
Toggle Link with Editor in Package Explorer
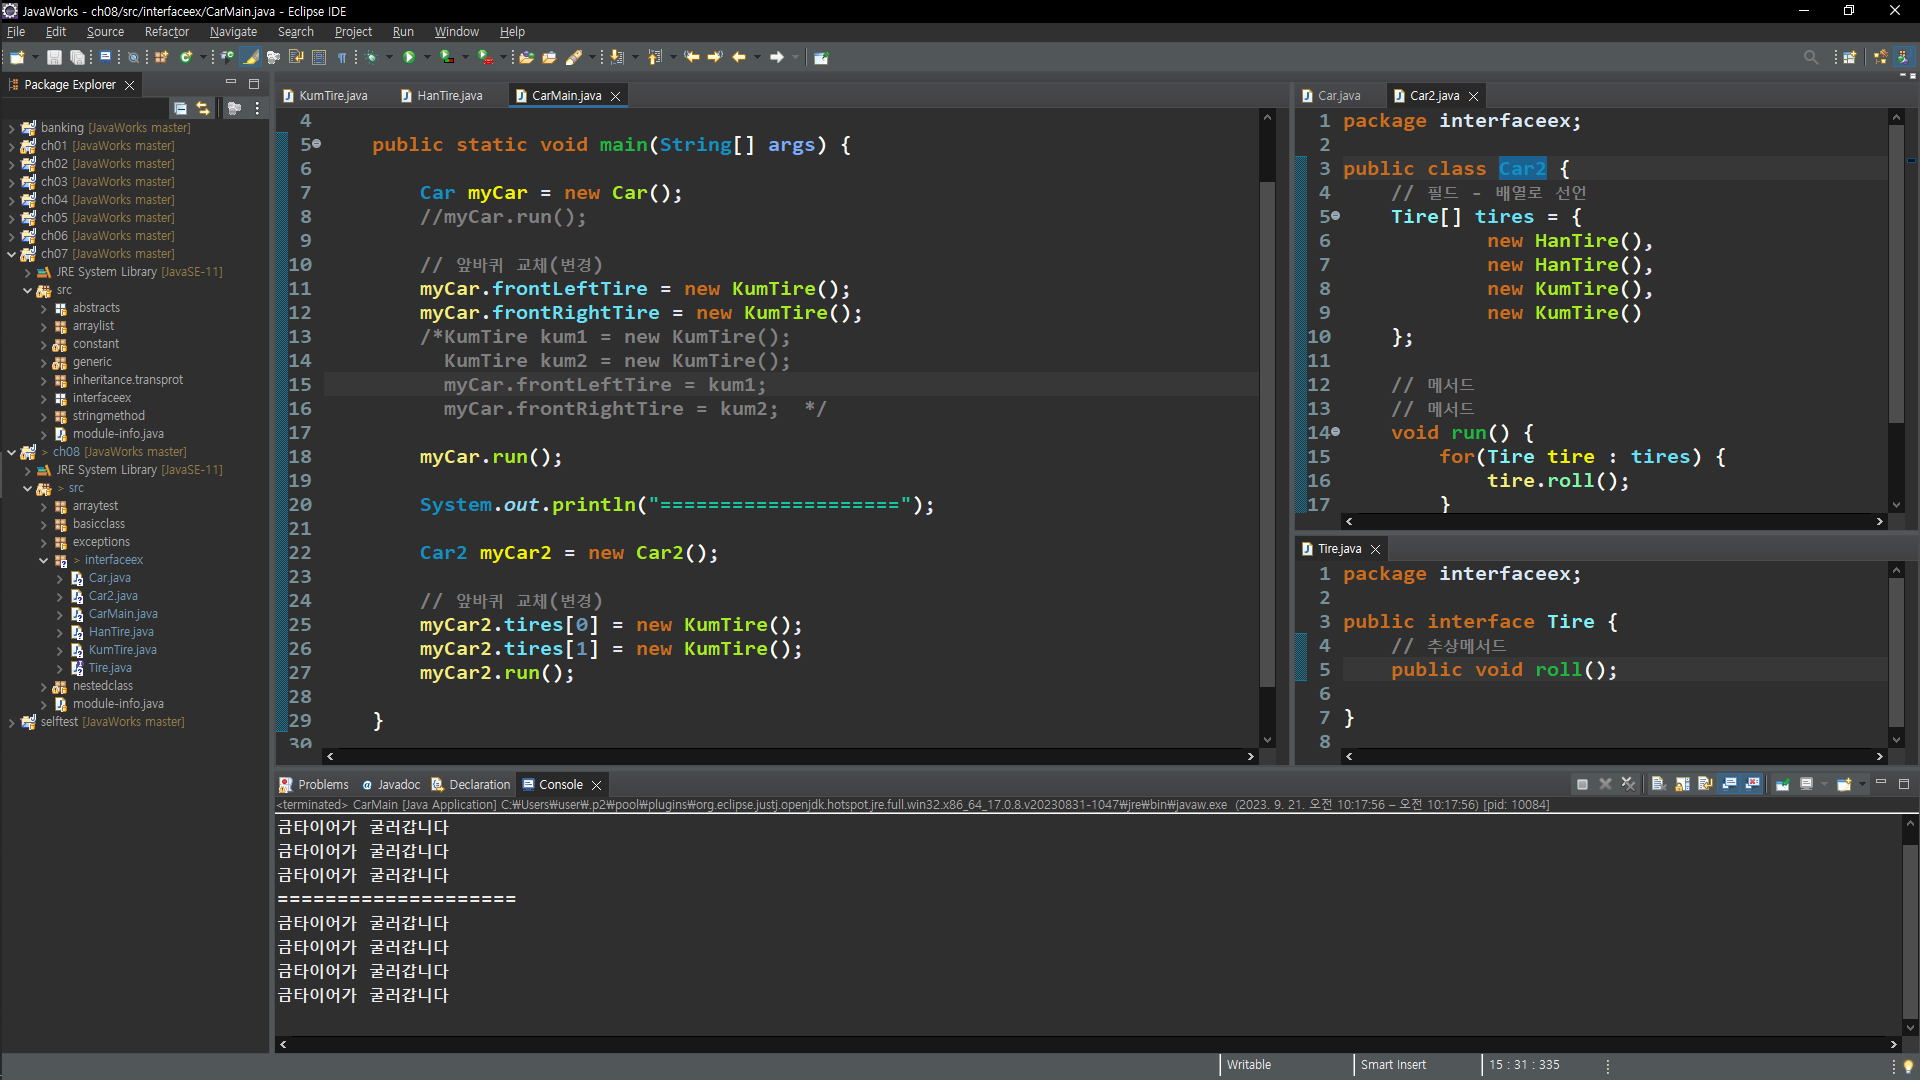click(203, 108)
